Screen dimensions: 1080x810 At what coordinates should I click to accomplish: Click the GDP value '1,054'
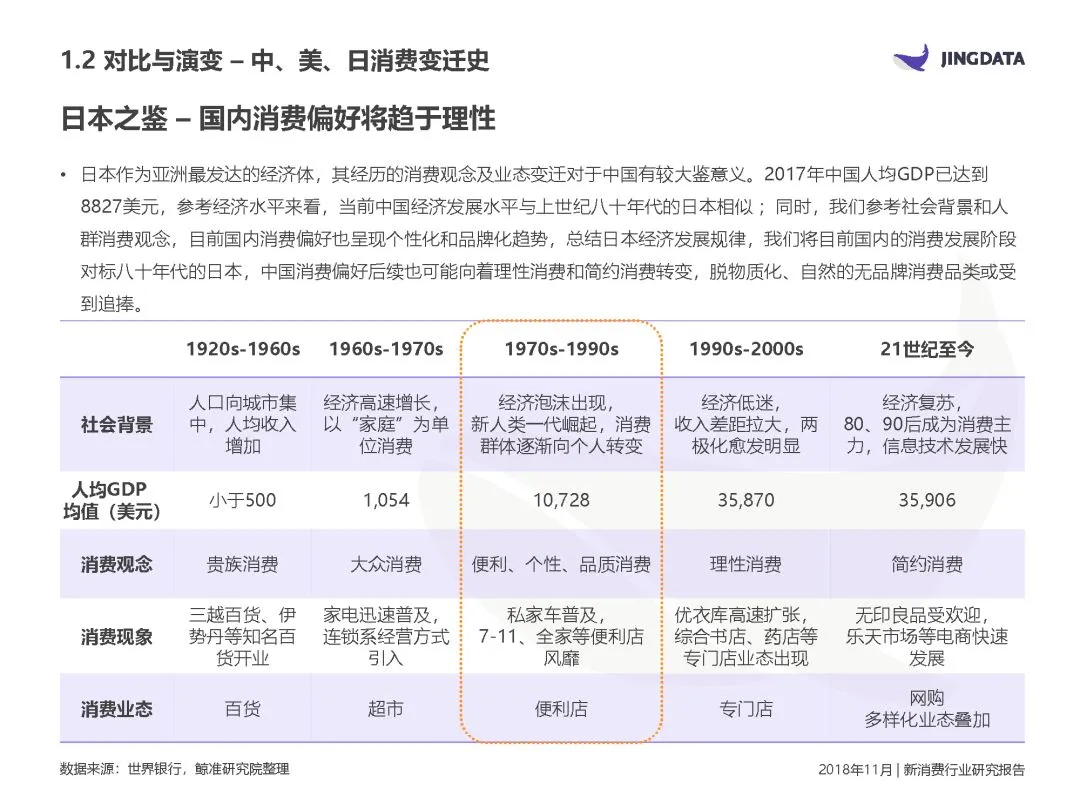click(386, 500)
